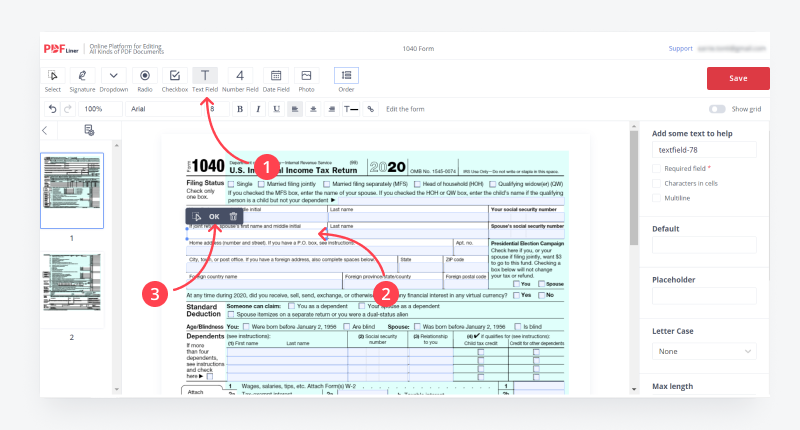The height and width of the screenshot is (430, 800).
Task: Click the duplicate field icon beside OK
Action: pyautogui.click(x=196, y=216)
